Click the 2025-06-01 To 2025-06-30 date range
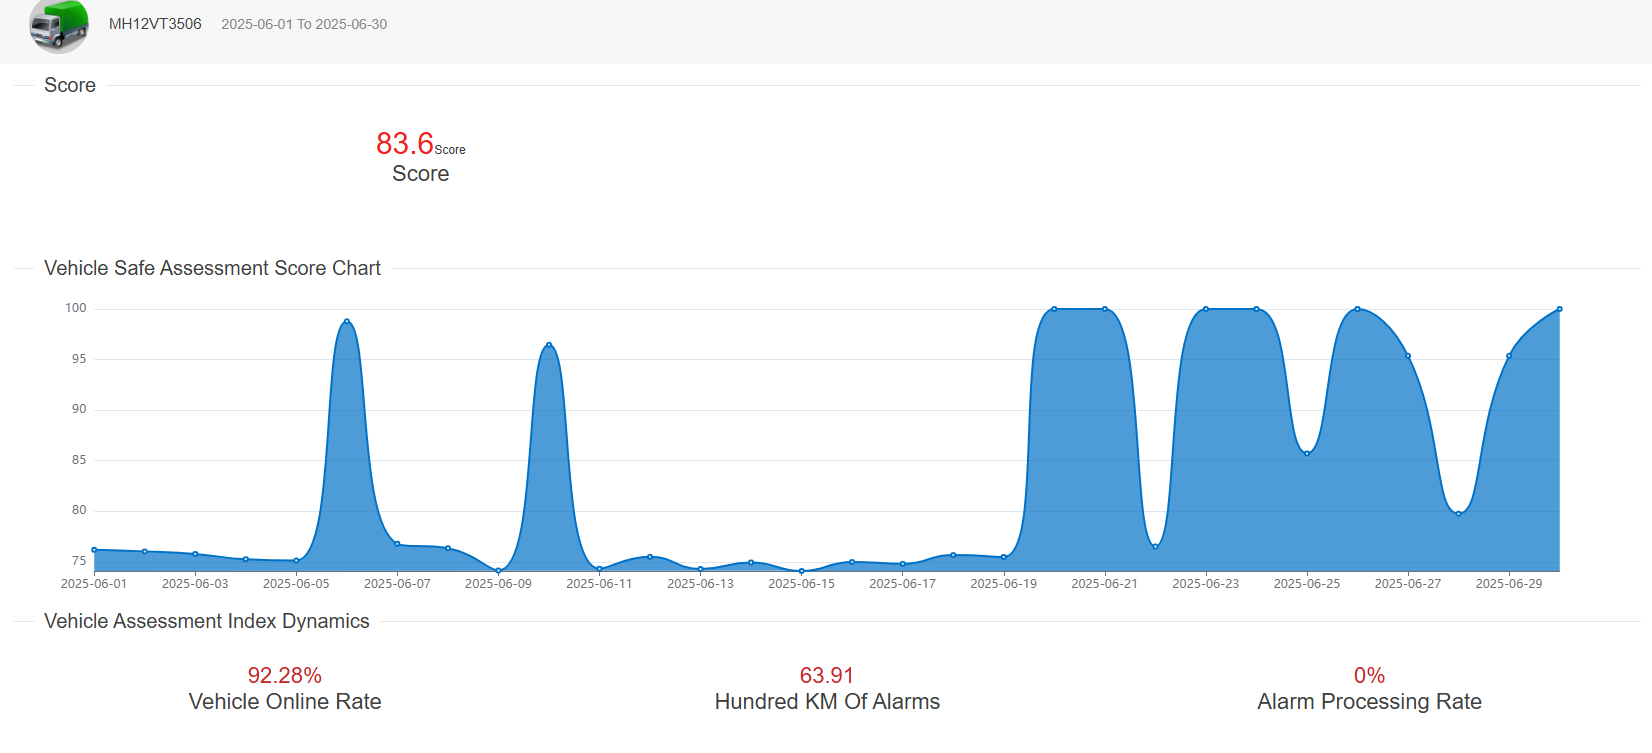Screen dimensions: 1652x753 pos(304,24)
